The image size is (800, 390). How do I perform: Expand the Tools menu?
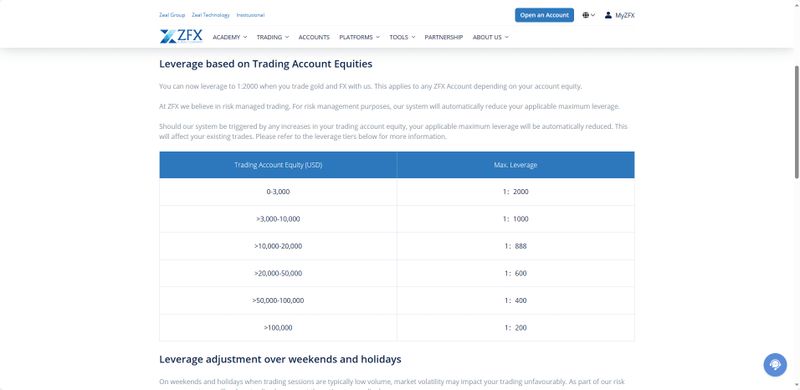click(402, 37)
